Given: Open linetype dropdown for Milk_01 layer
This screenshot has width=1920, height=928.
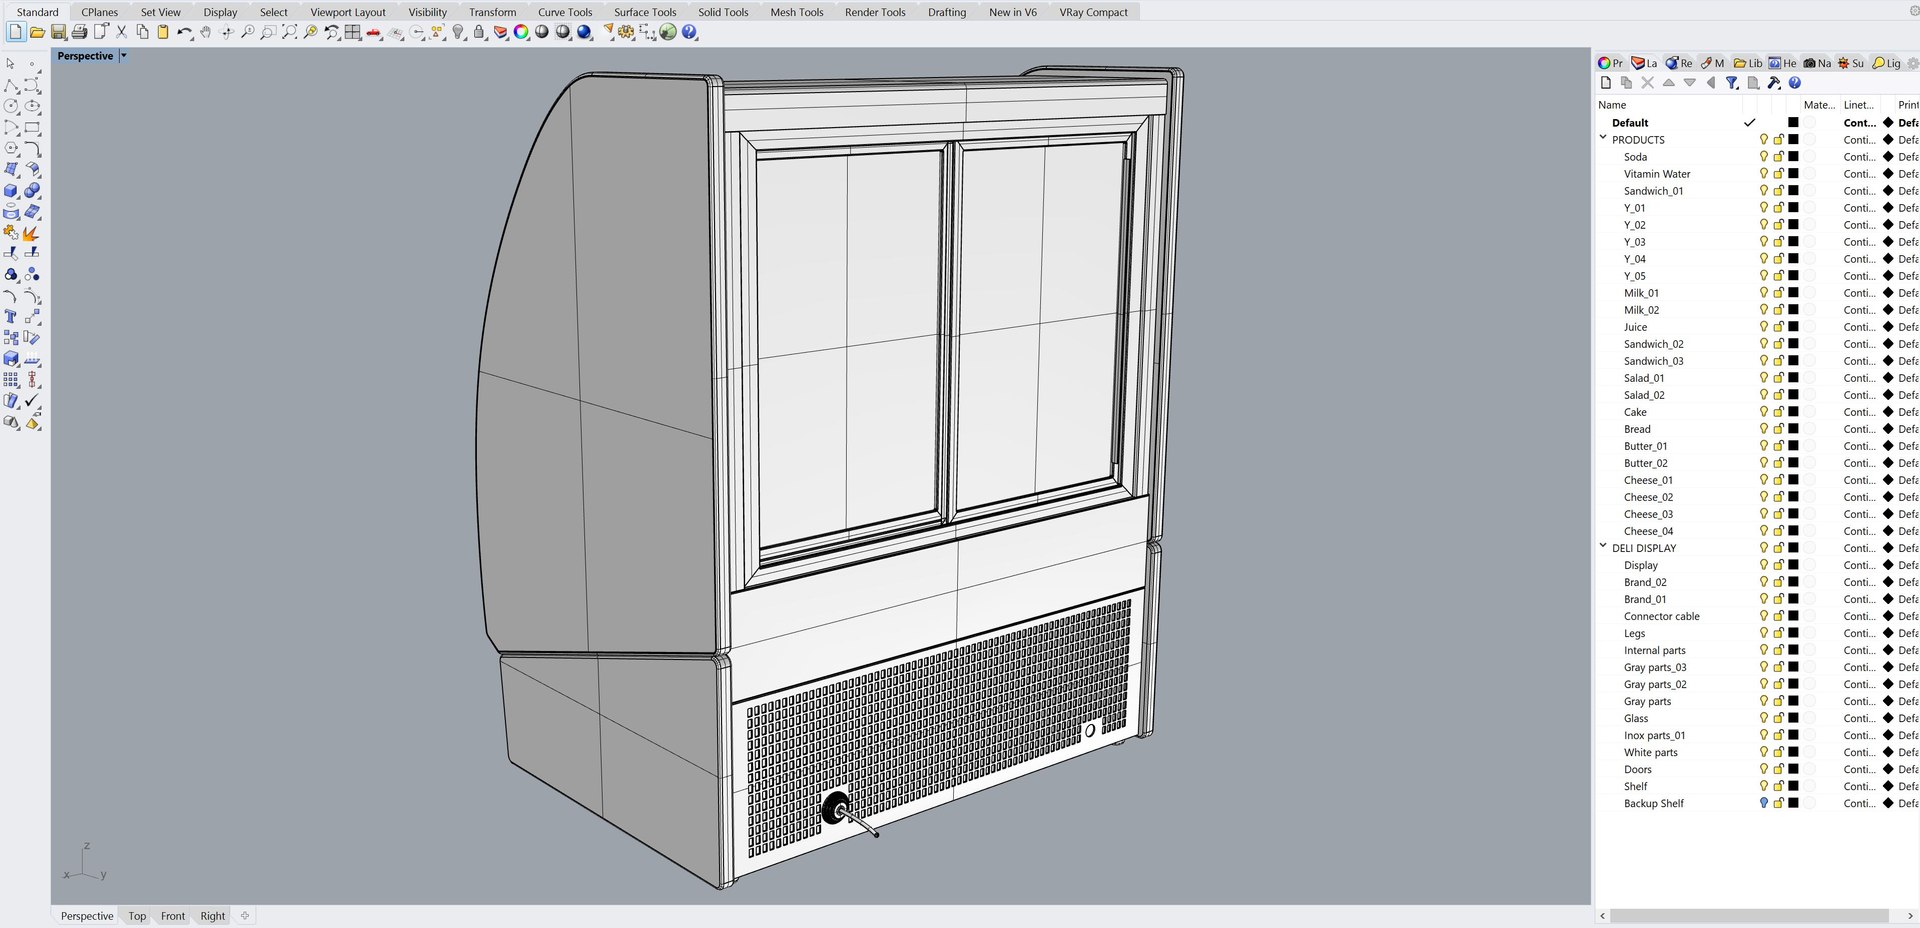Looking at the screenshot, I should pos(1859,293).
